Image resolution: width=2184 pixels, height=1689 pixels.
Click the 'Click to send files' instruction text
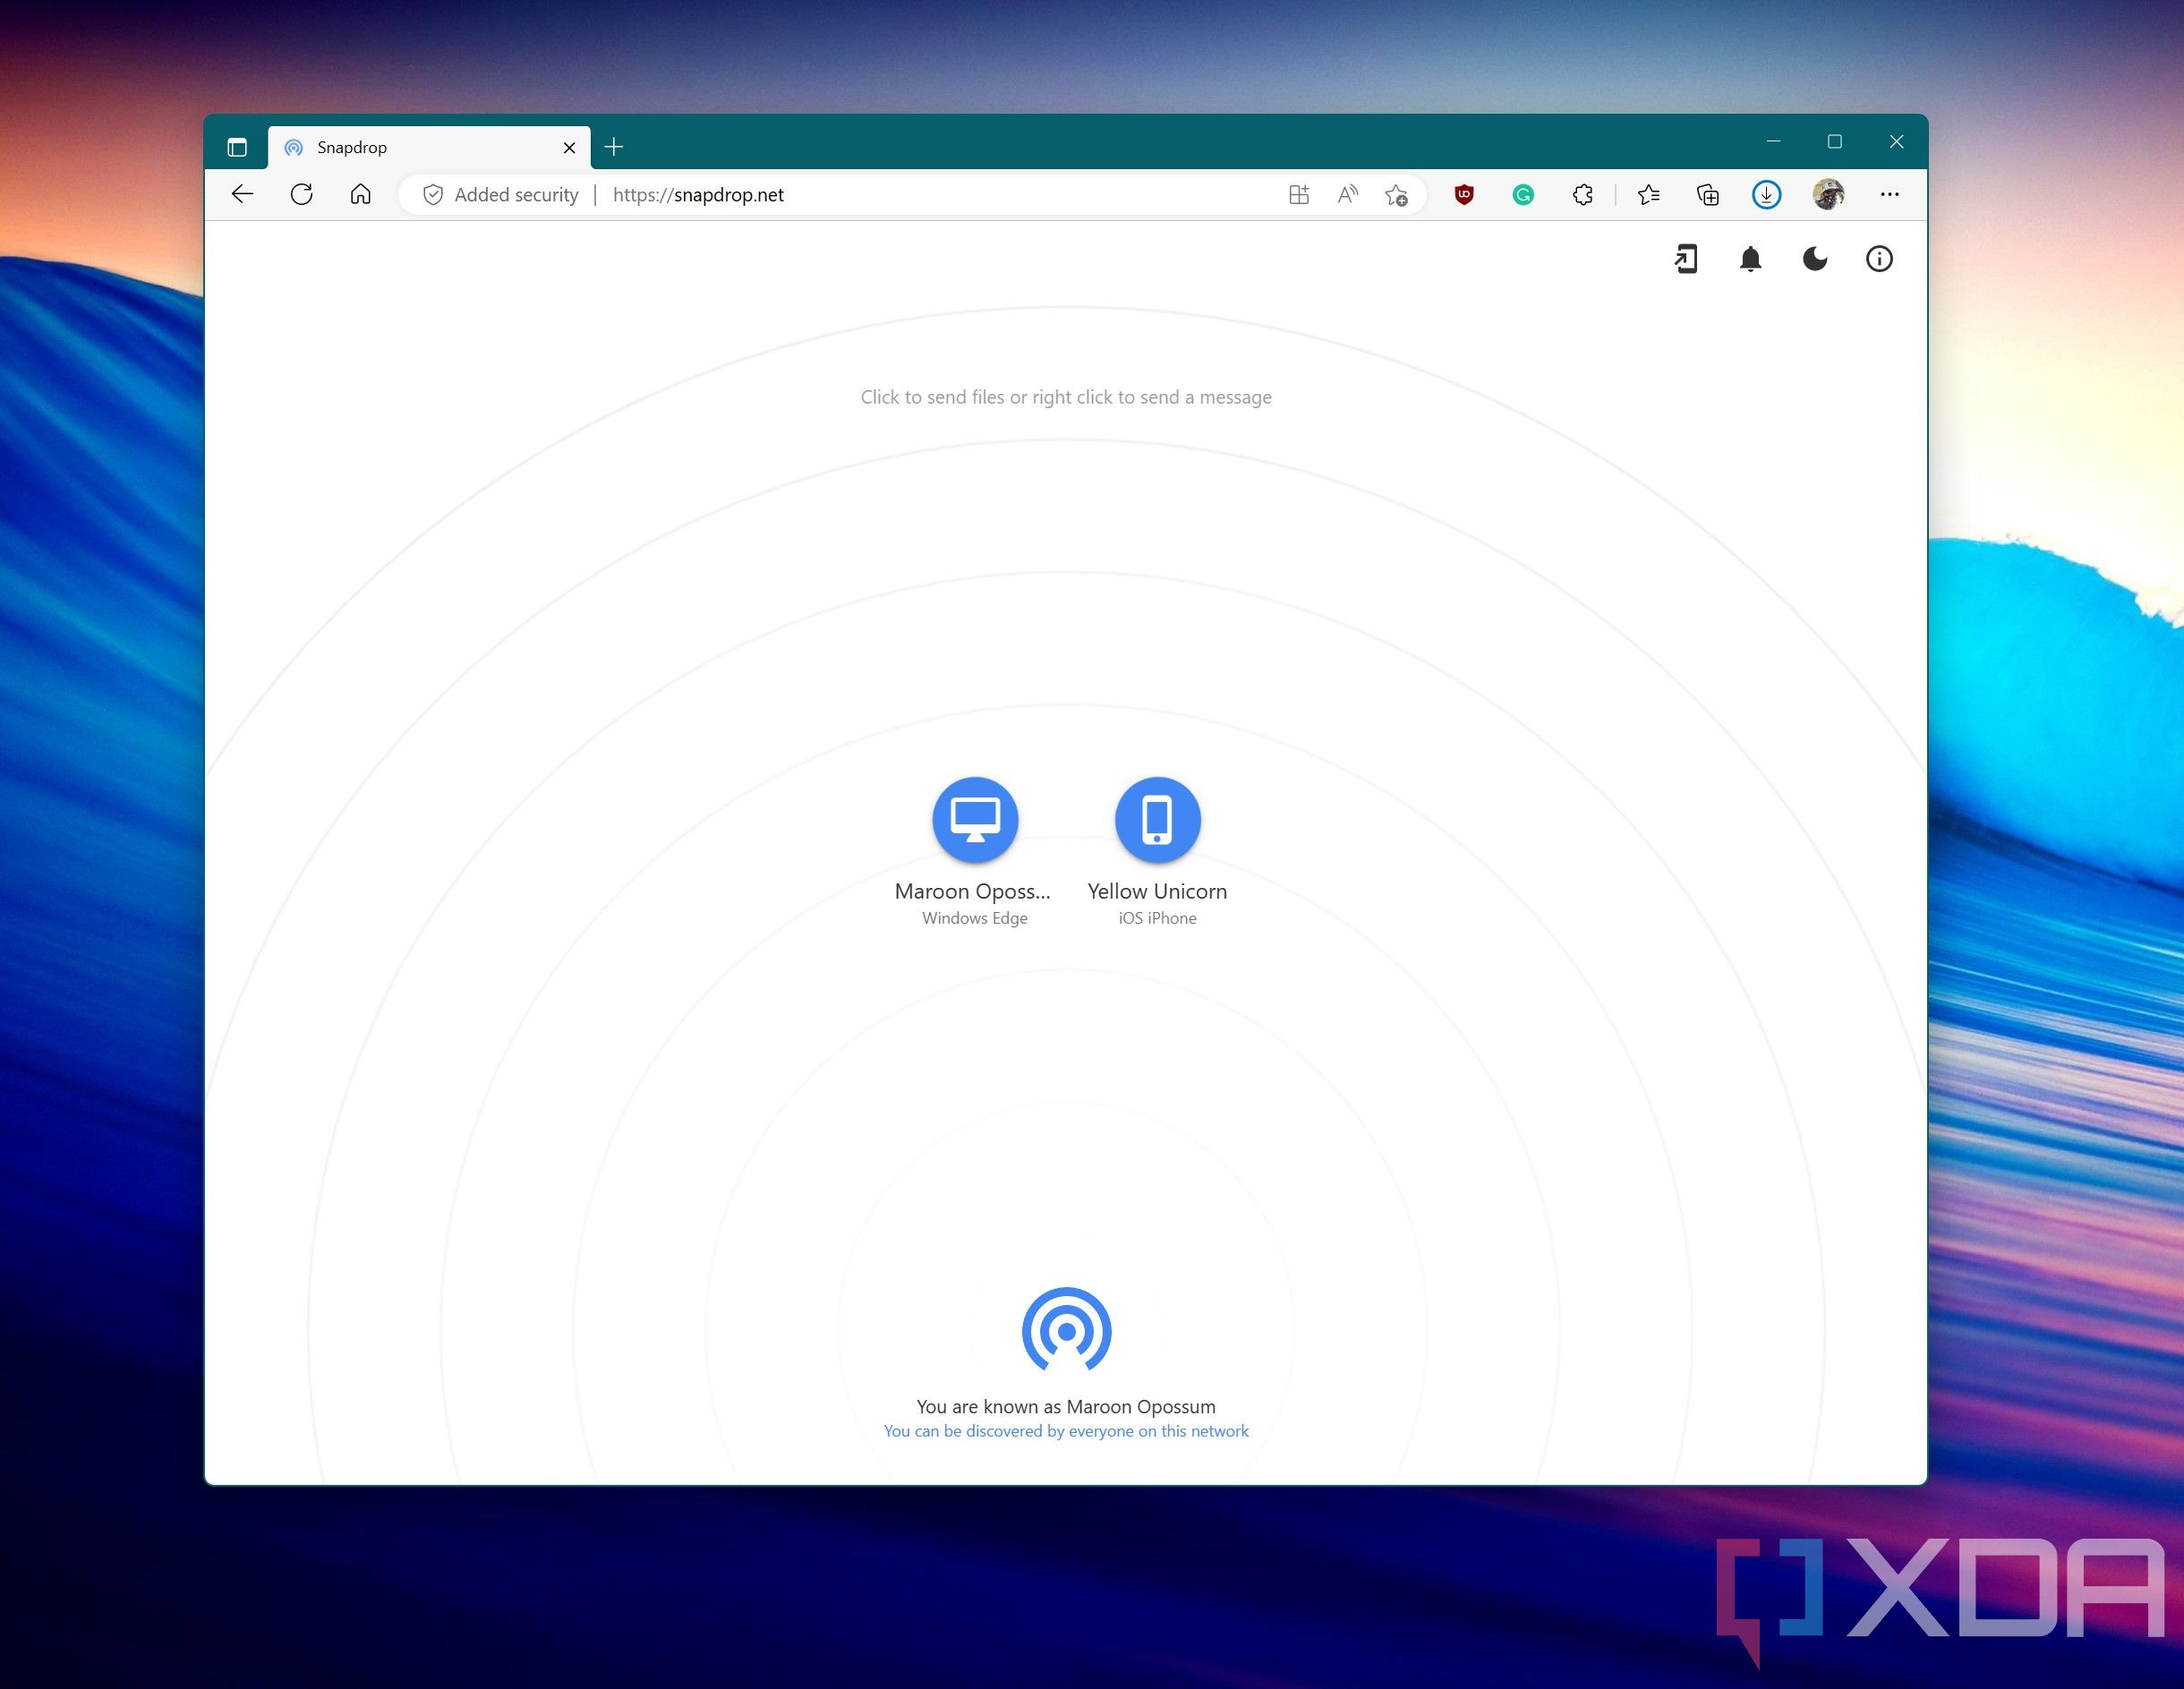tap(1066, 397)
